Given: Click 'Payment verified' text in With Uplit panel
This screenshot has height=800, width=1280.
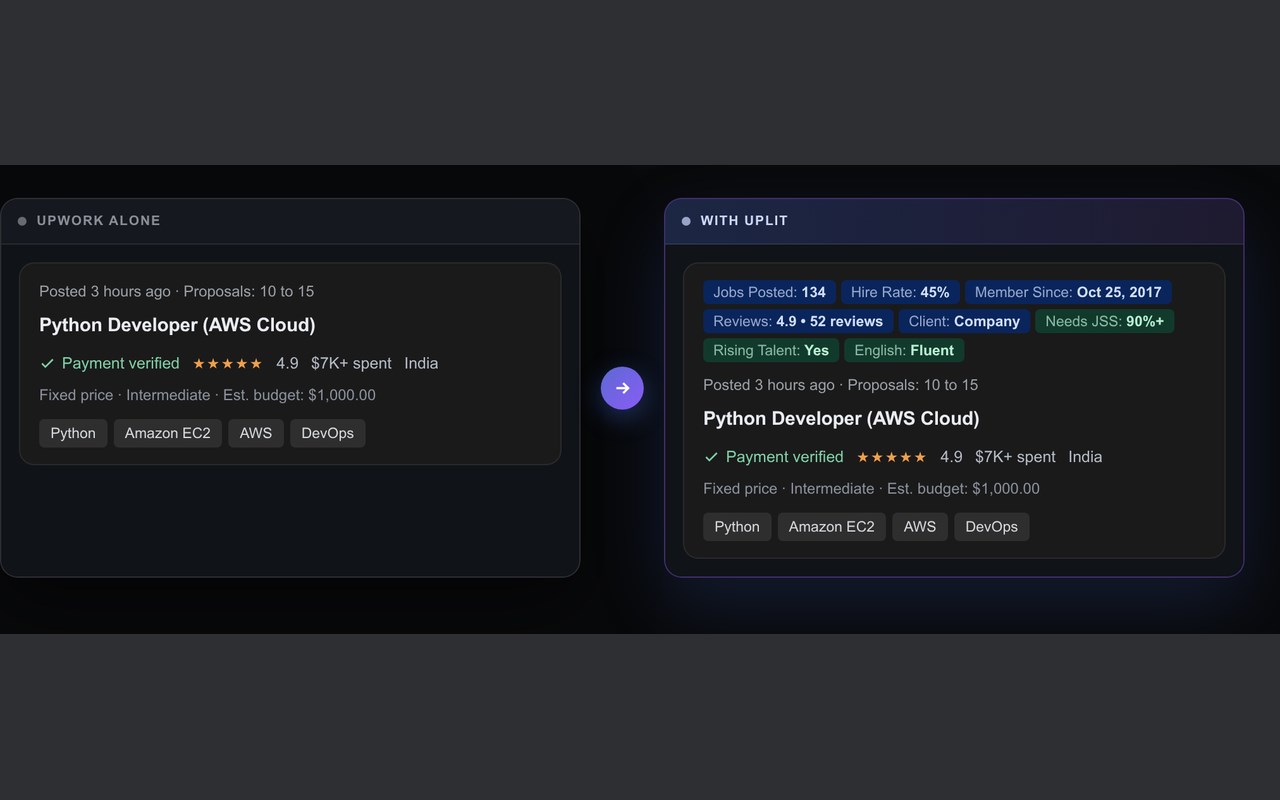Looking at the screenshot, I should pyautogui.click(x=785, y=457).
